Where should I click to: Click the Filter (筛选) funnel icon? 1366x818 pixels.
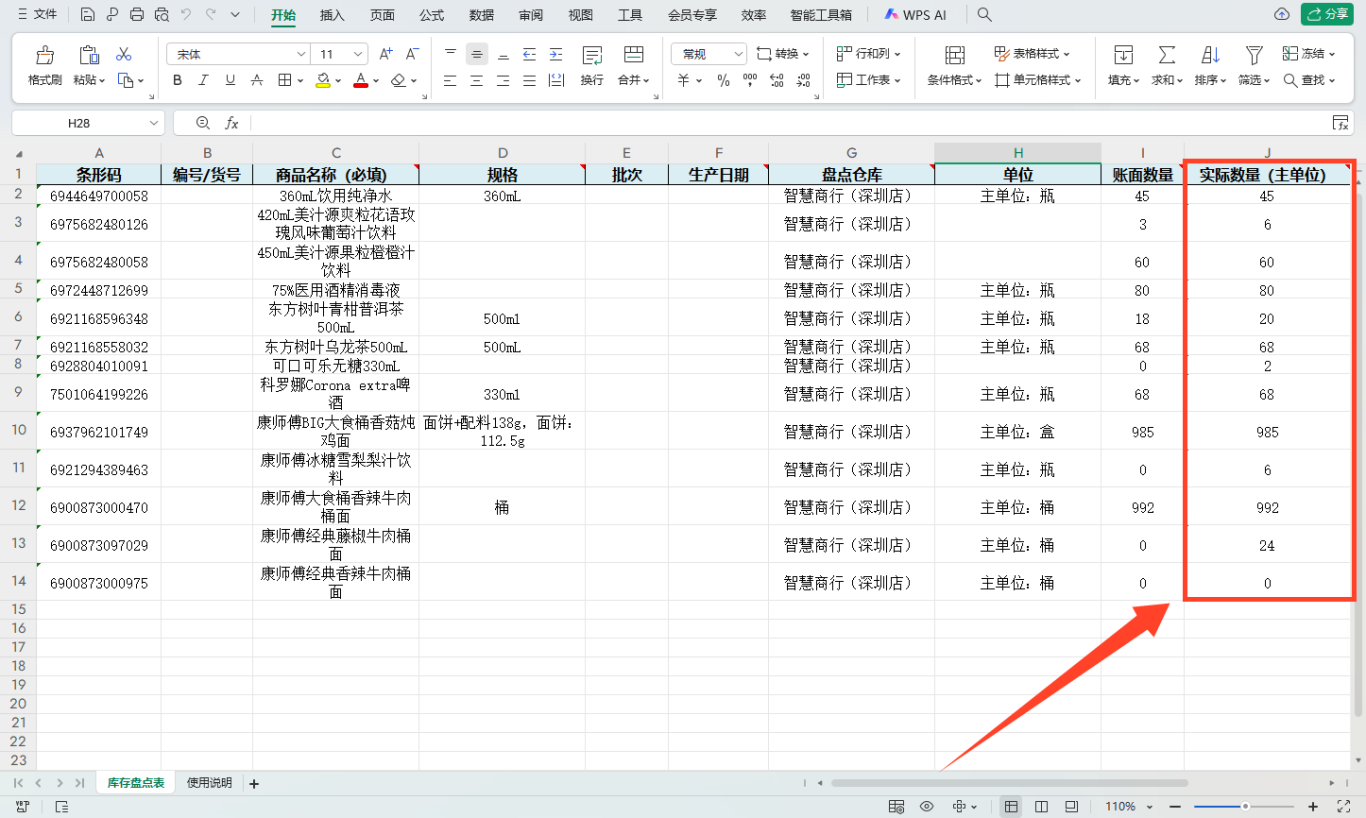(1254, 55)
